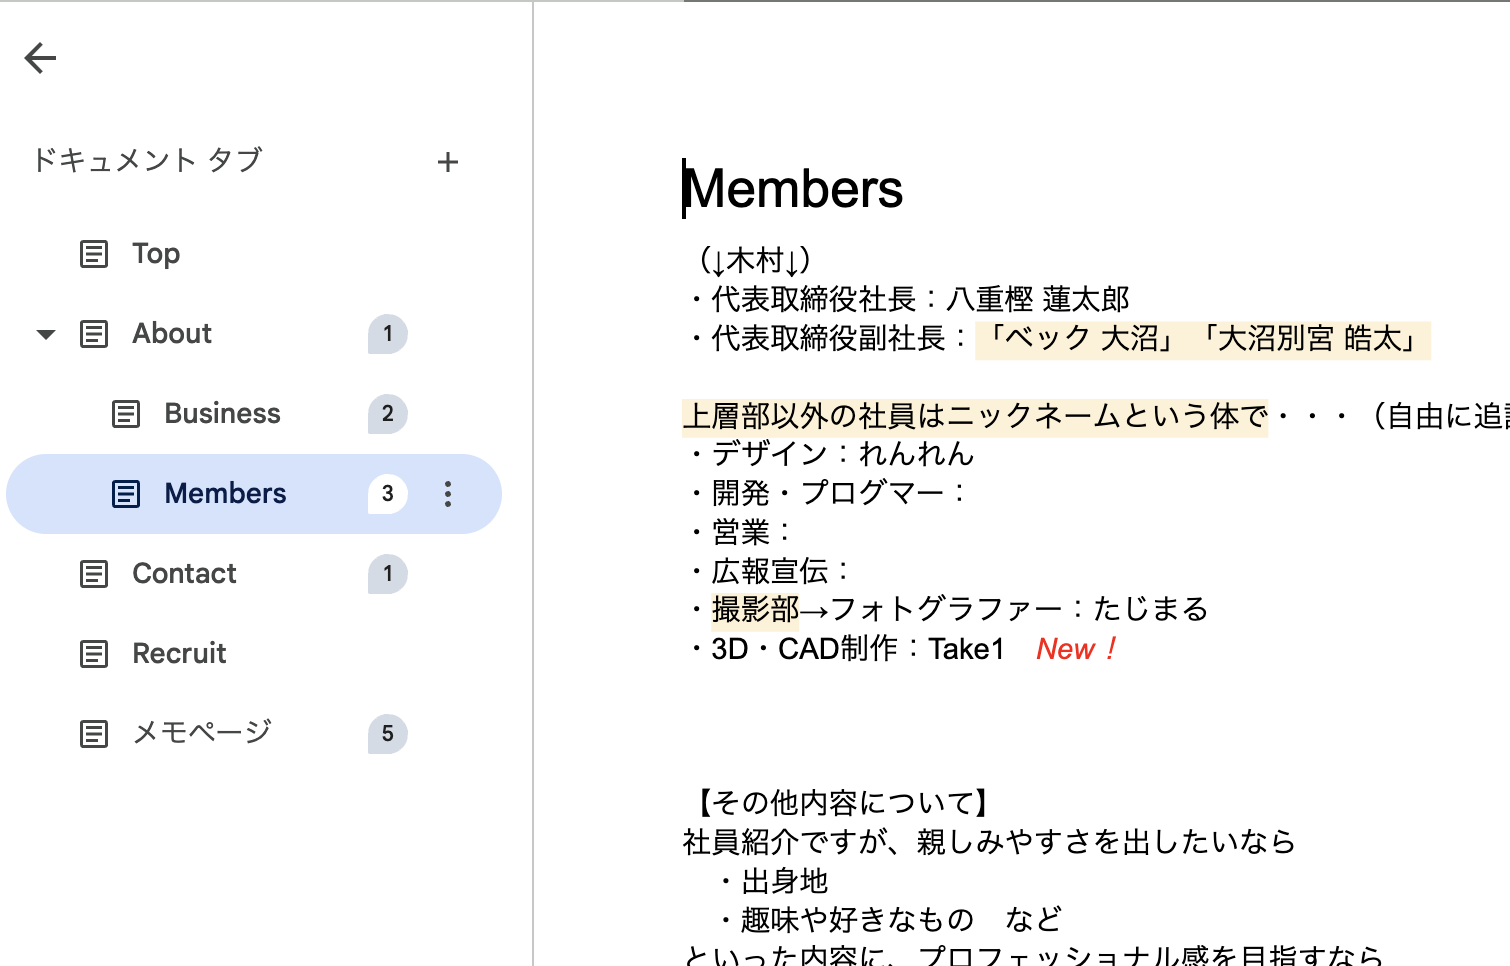Click the comment count badge 2 on Business
1510x966 pixels.
tap(387, 414)
